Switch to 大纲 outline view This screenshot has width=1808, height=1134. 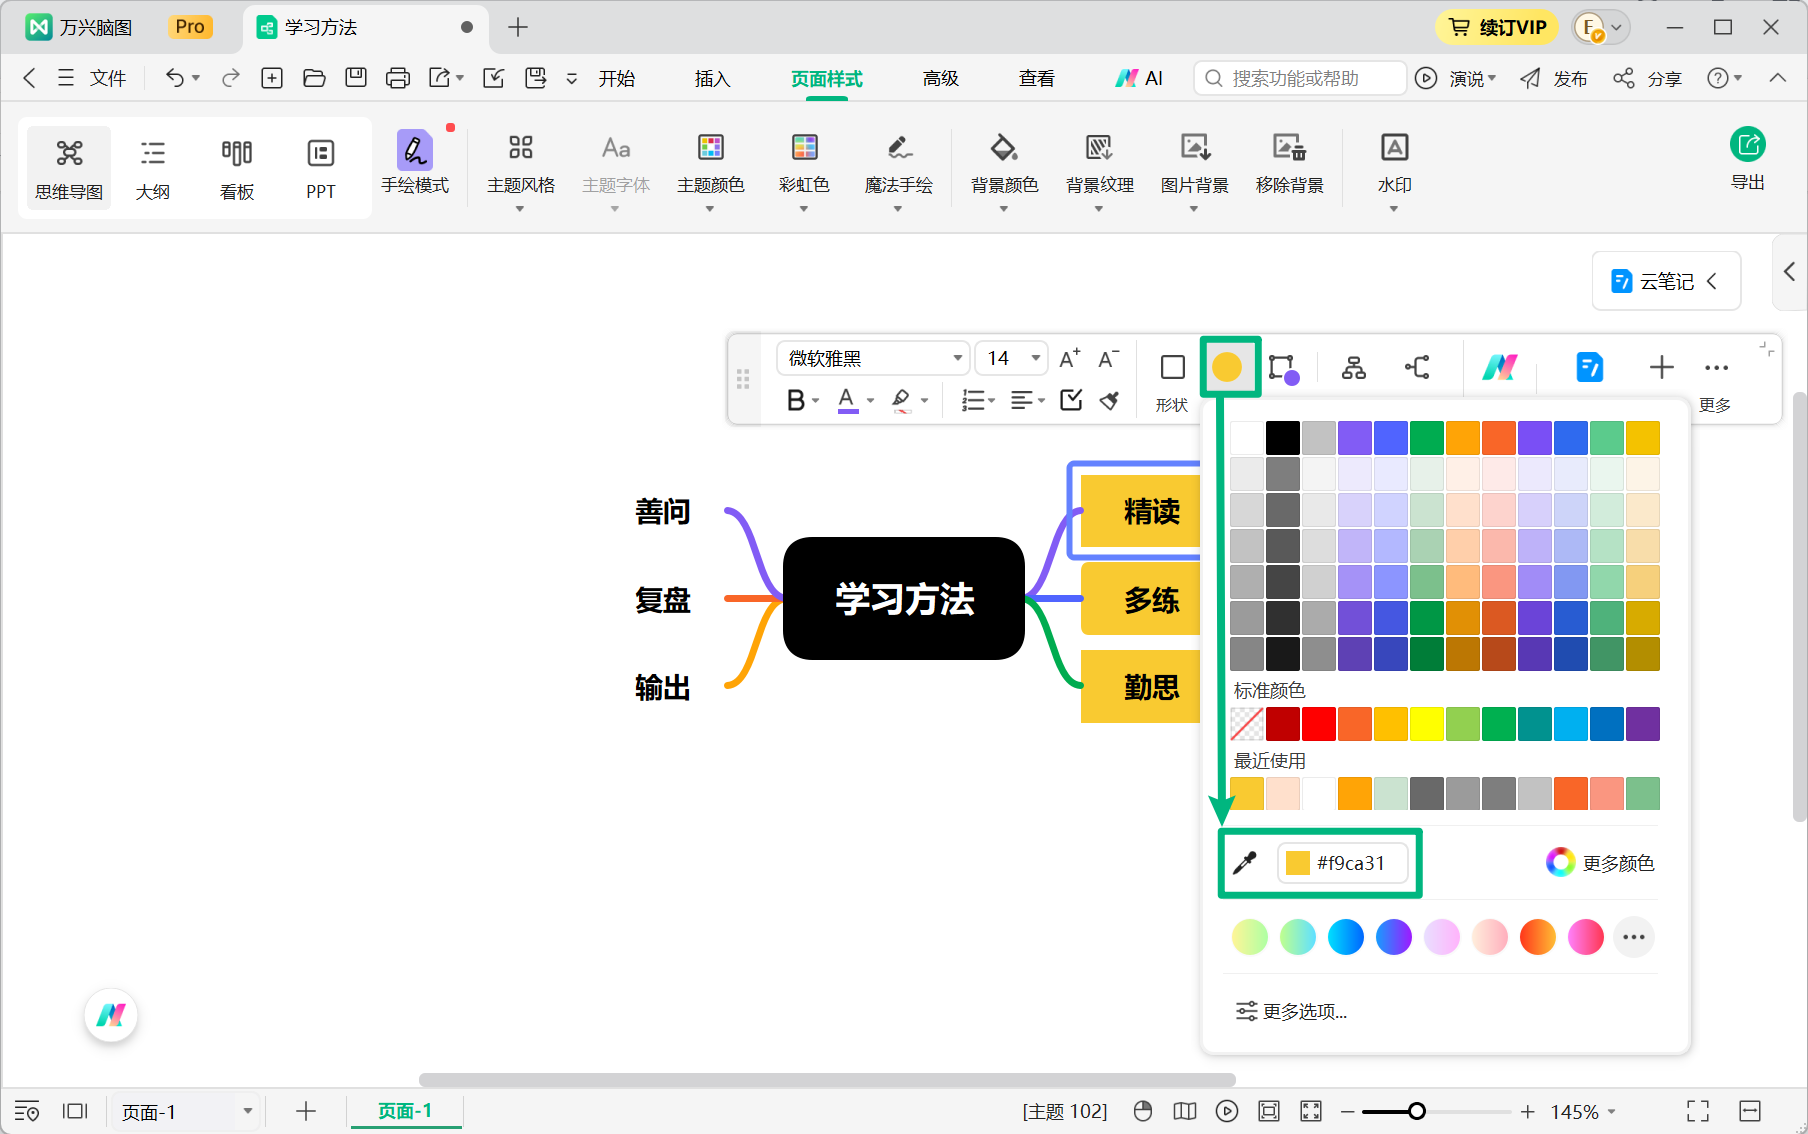[x=152, y=168]
